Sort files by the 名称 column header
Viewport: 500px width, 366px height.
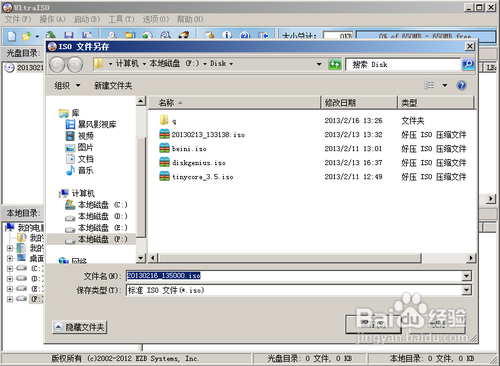(x=234, y=103)
